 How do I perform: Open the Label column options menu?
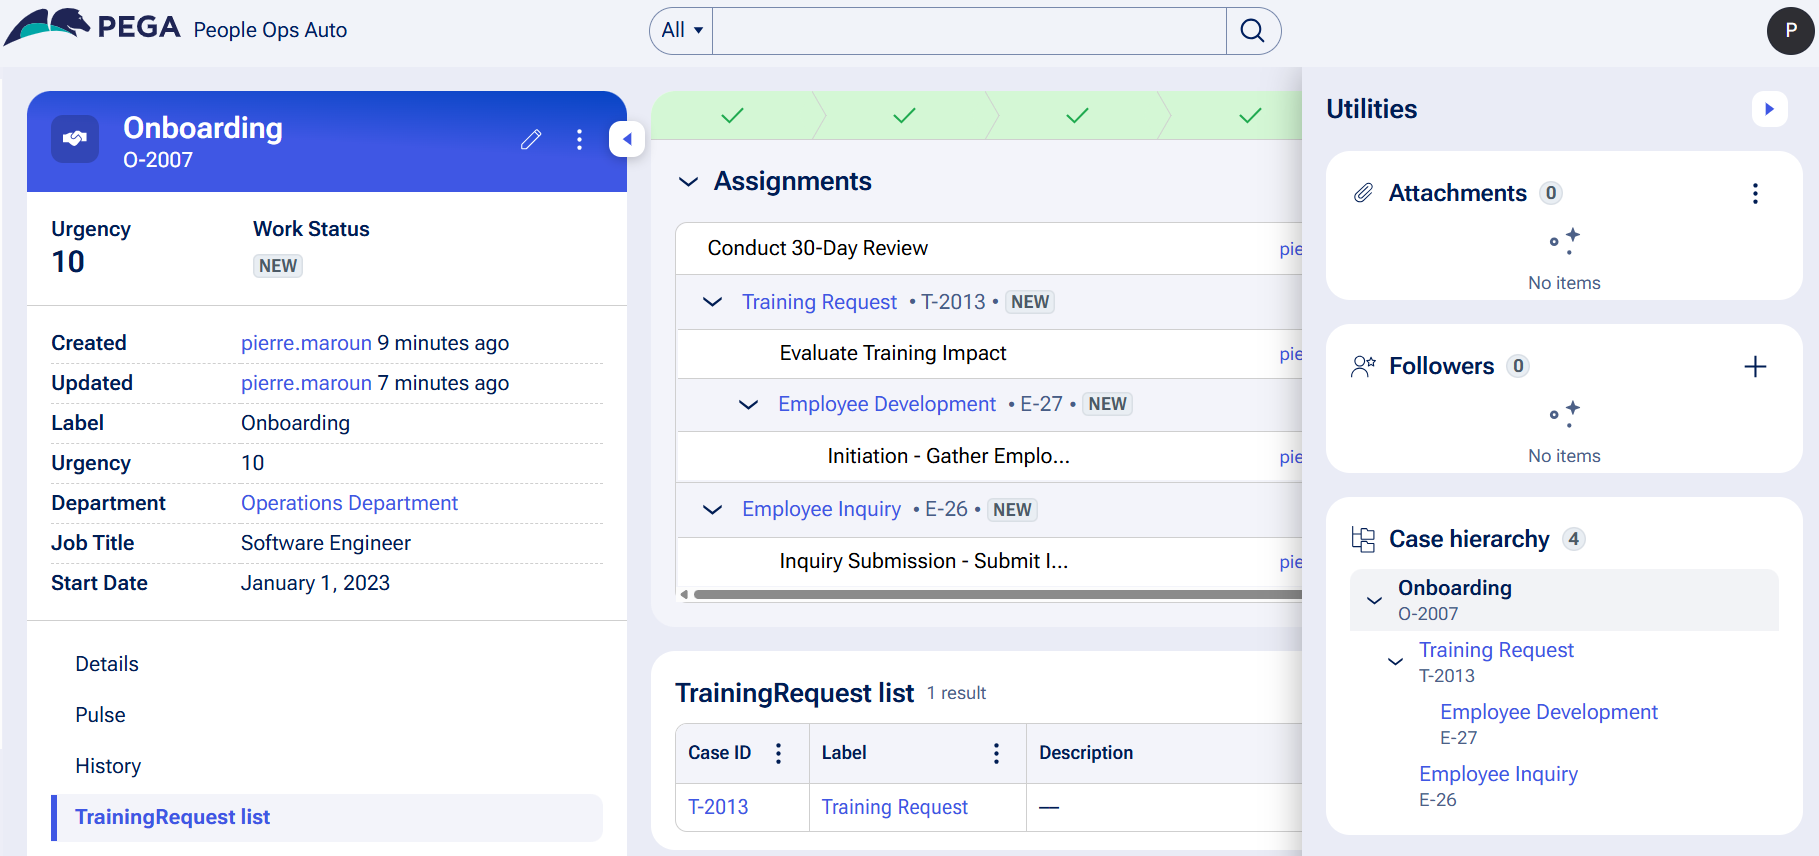[995, 753]
